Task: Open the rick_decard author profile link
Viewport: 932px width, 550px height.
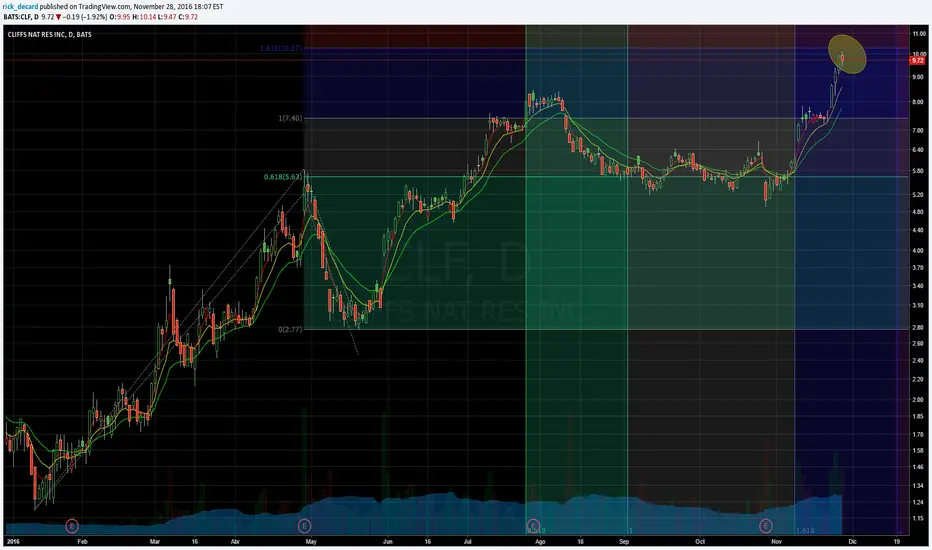Action: pyautogui.click(x=21, y=7)
